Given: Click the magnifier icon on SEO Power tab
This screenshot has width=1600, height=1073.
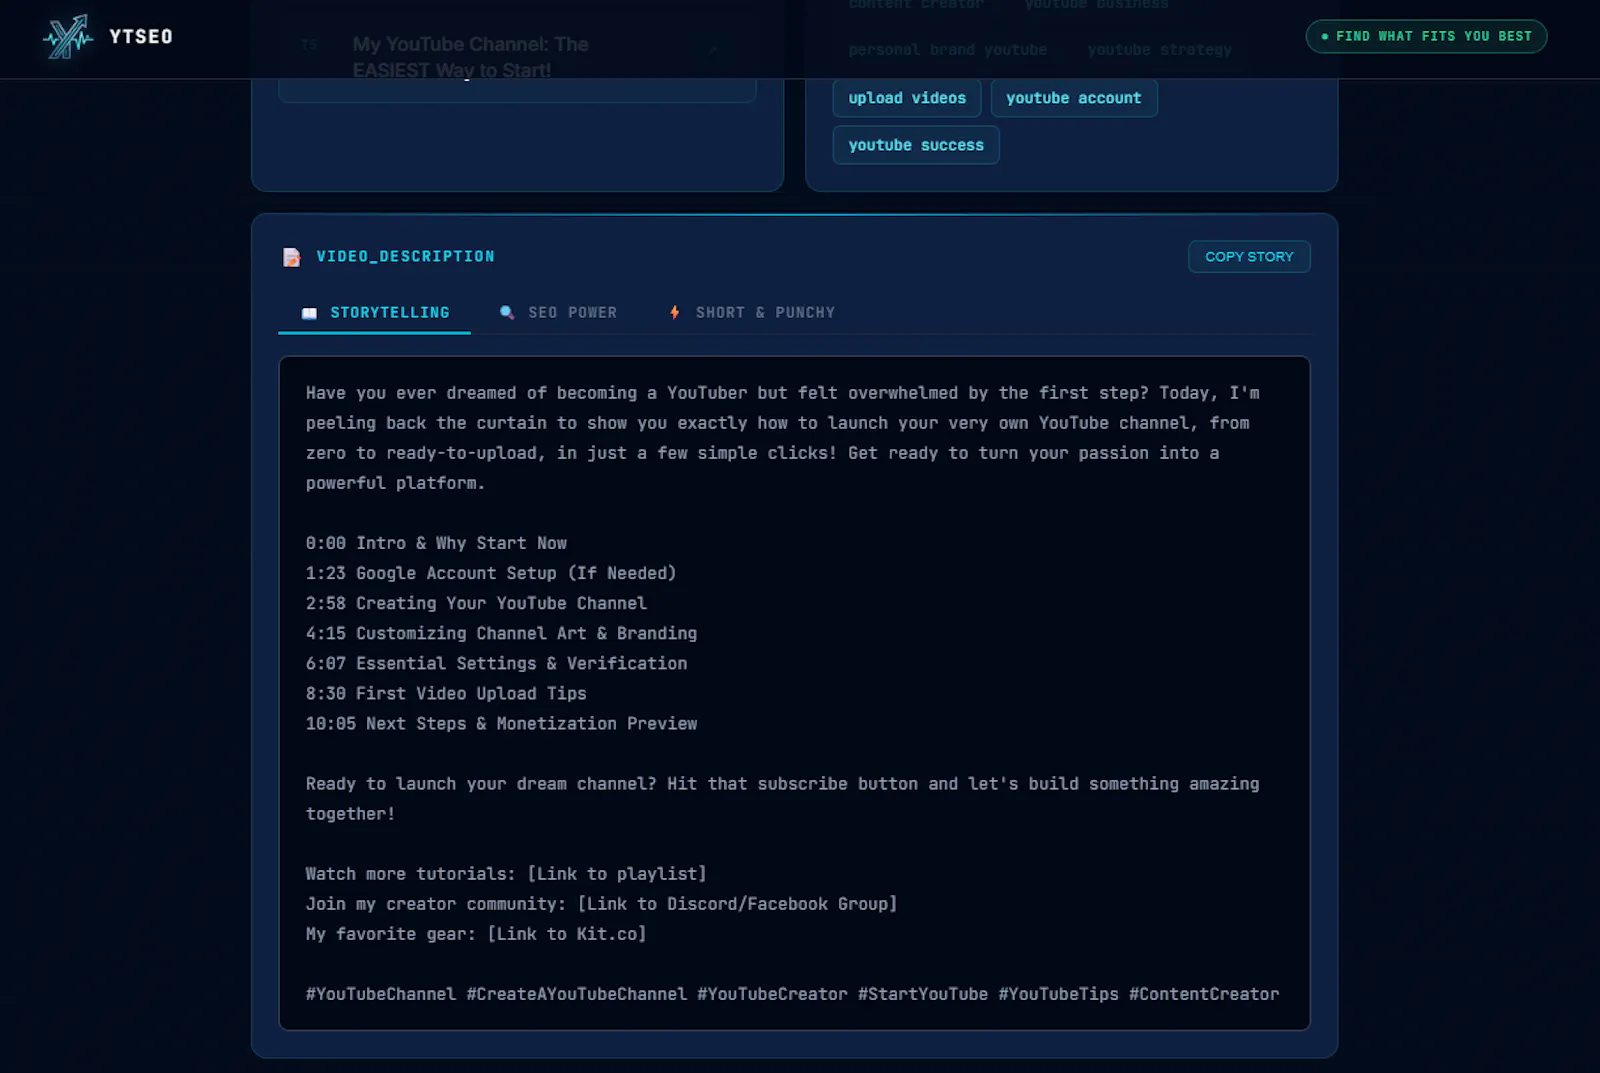Looking at the screenshot, I should tap(507, 313).
